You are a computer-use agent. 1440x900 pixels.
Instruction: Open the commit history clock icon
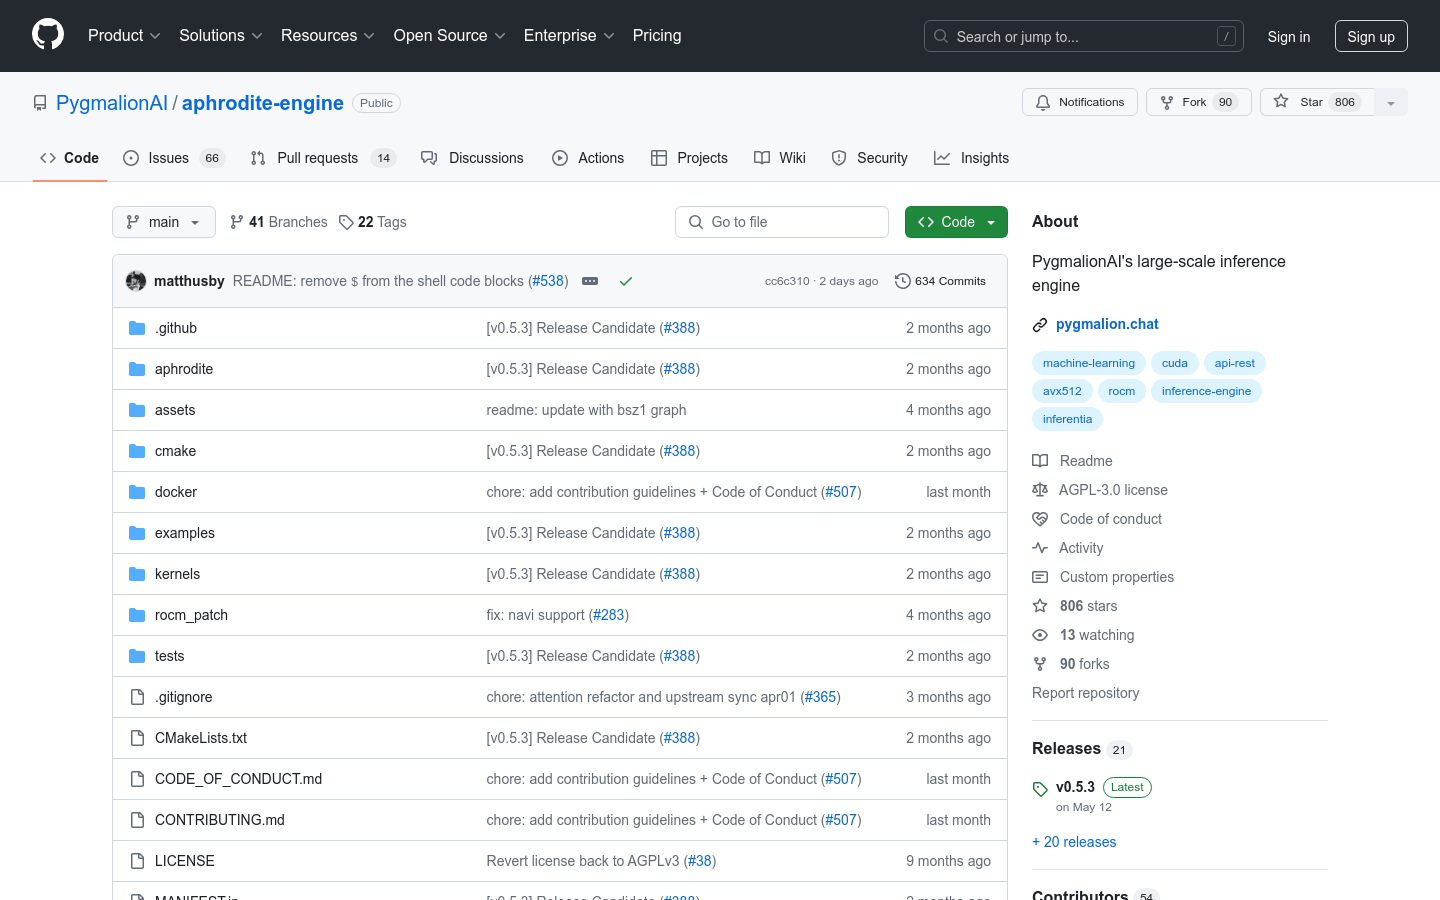[902, 281]
